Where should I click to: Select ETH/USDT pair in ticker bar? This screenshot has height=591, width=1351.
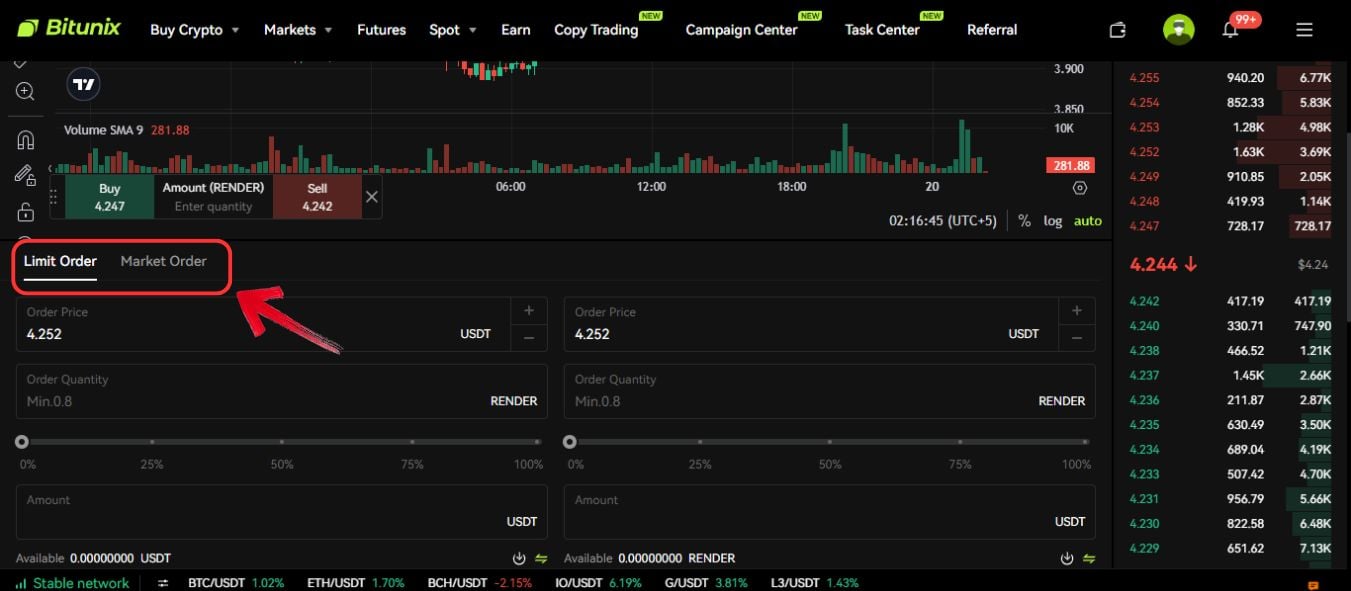click(x=355, y=583)
